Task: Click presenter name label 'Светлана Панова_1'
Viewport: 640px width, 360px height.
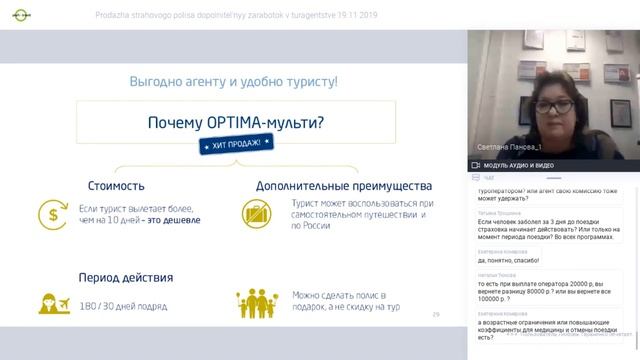Action: click(x=509, y=147)
